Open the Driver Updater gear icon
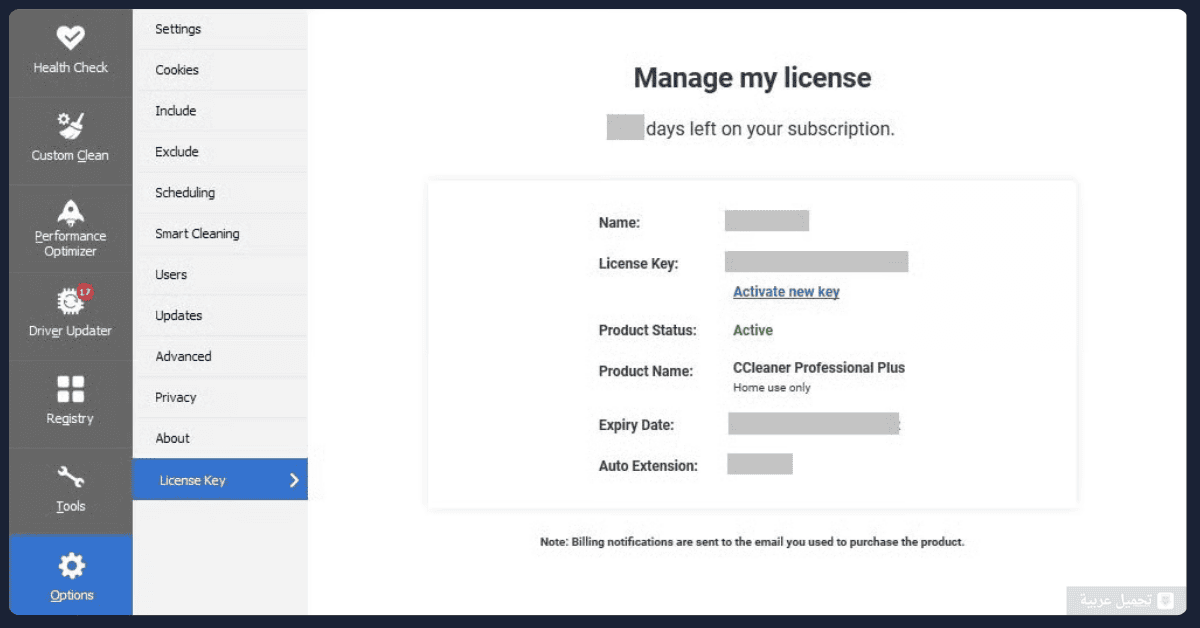 pyautogui.click(x=70, y=301)
